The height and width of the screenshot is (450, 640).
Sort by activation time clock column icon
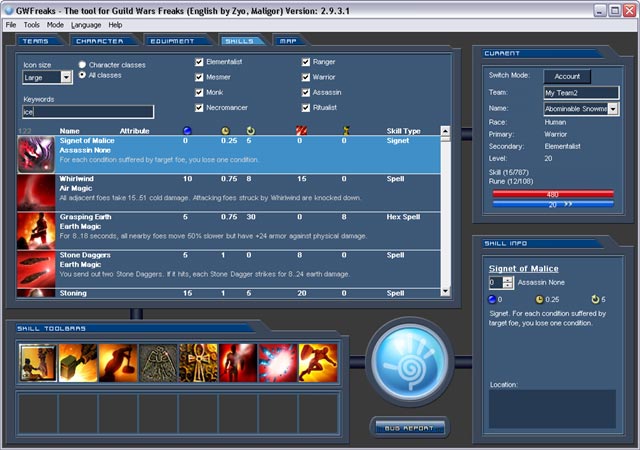click(x=225, y=131)
